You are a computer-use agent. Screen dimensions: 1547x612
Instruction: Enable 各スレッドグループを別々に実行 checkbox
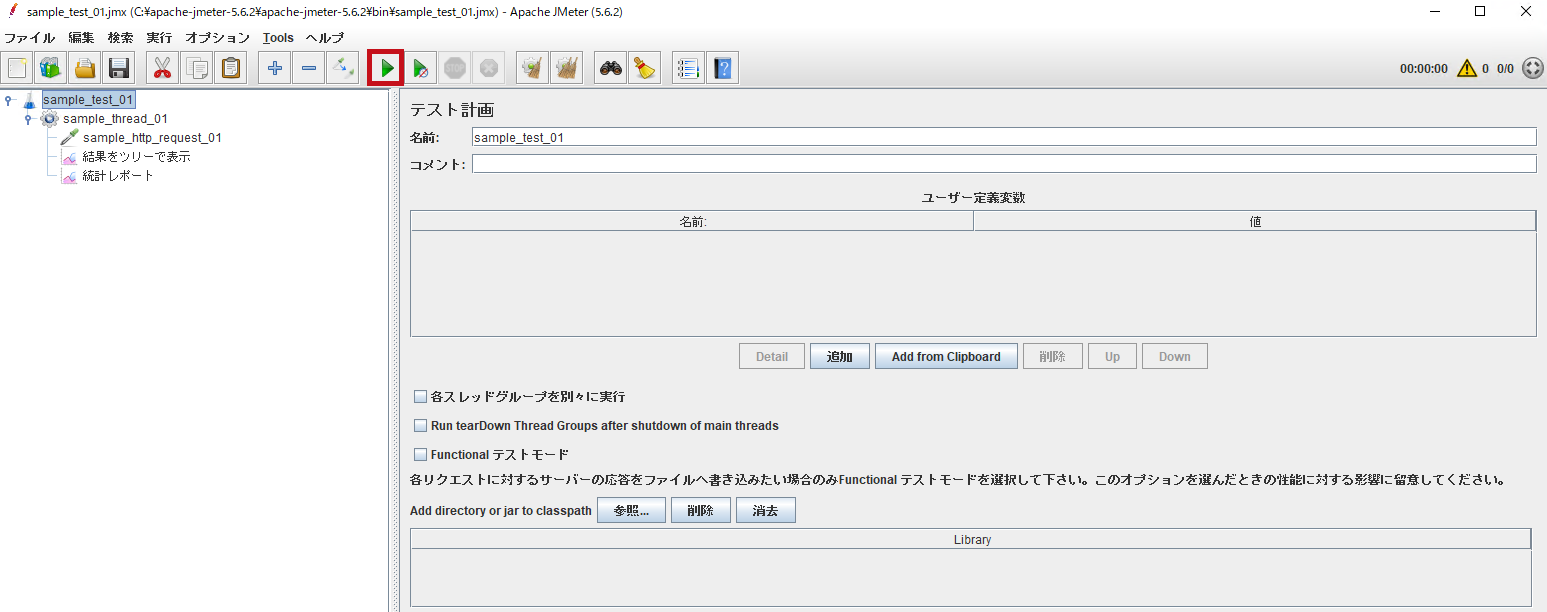click(x=421, y=397)
